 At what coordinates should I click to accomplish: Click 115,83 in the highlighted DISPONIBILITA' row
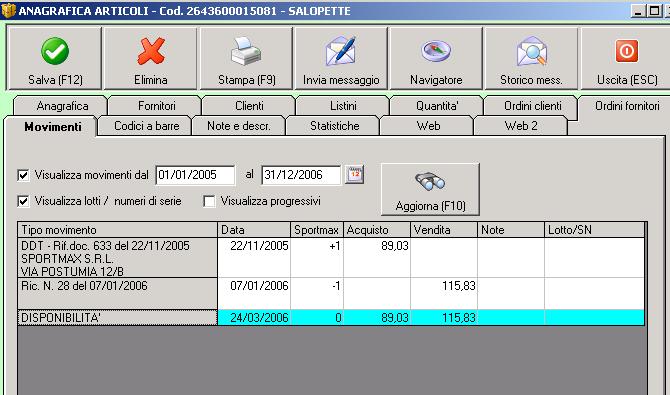click(444, 318)
